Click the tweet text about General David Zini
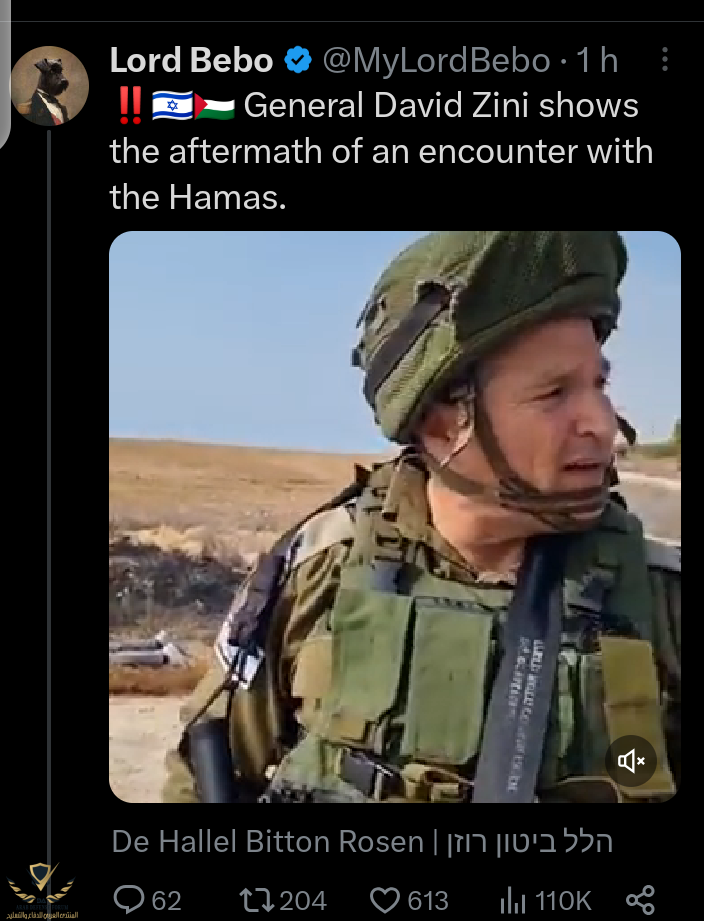The height and width of the screenshot is (921, 704). click(382, 151)
